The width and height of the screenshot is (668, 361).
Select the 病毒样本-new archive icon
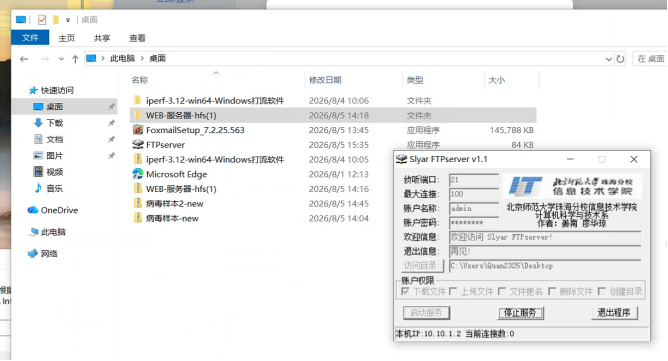[138, 218]
